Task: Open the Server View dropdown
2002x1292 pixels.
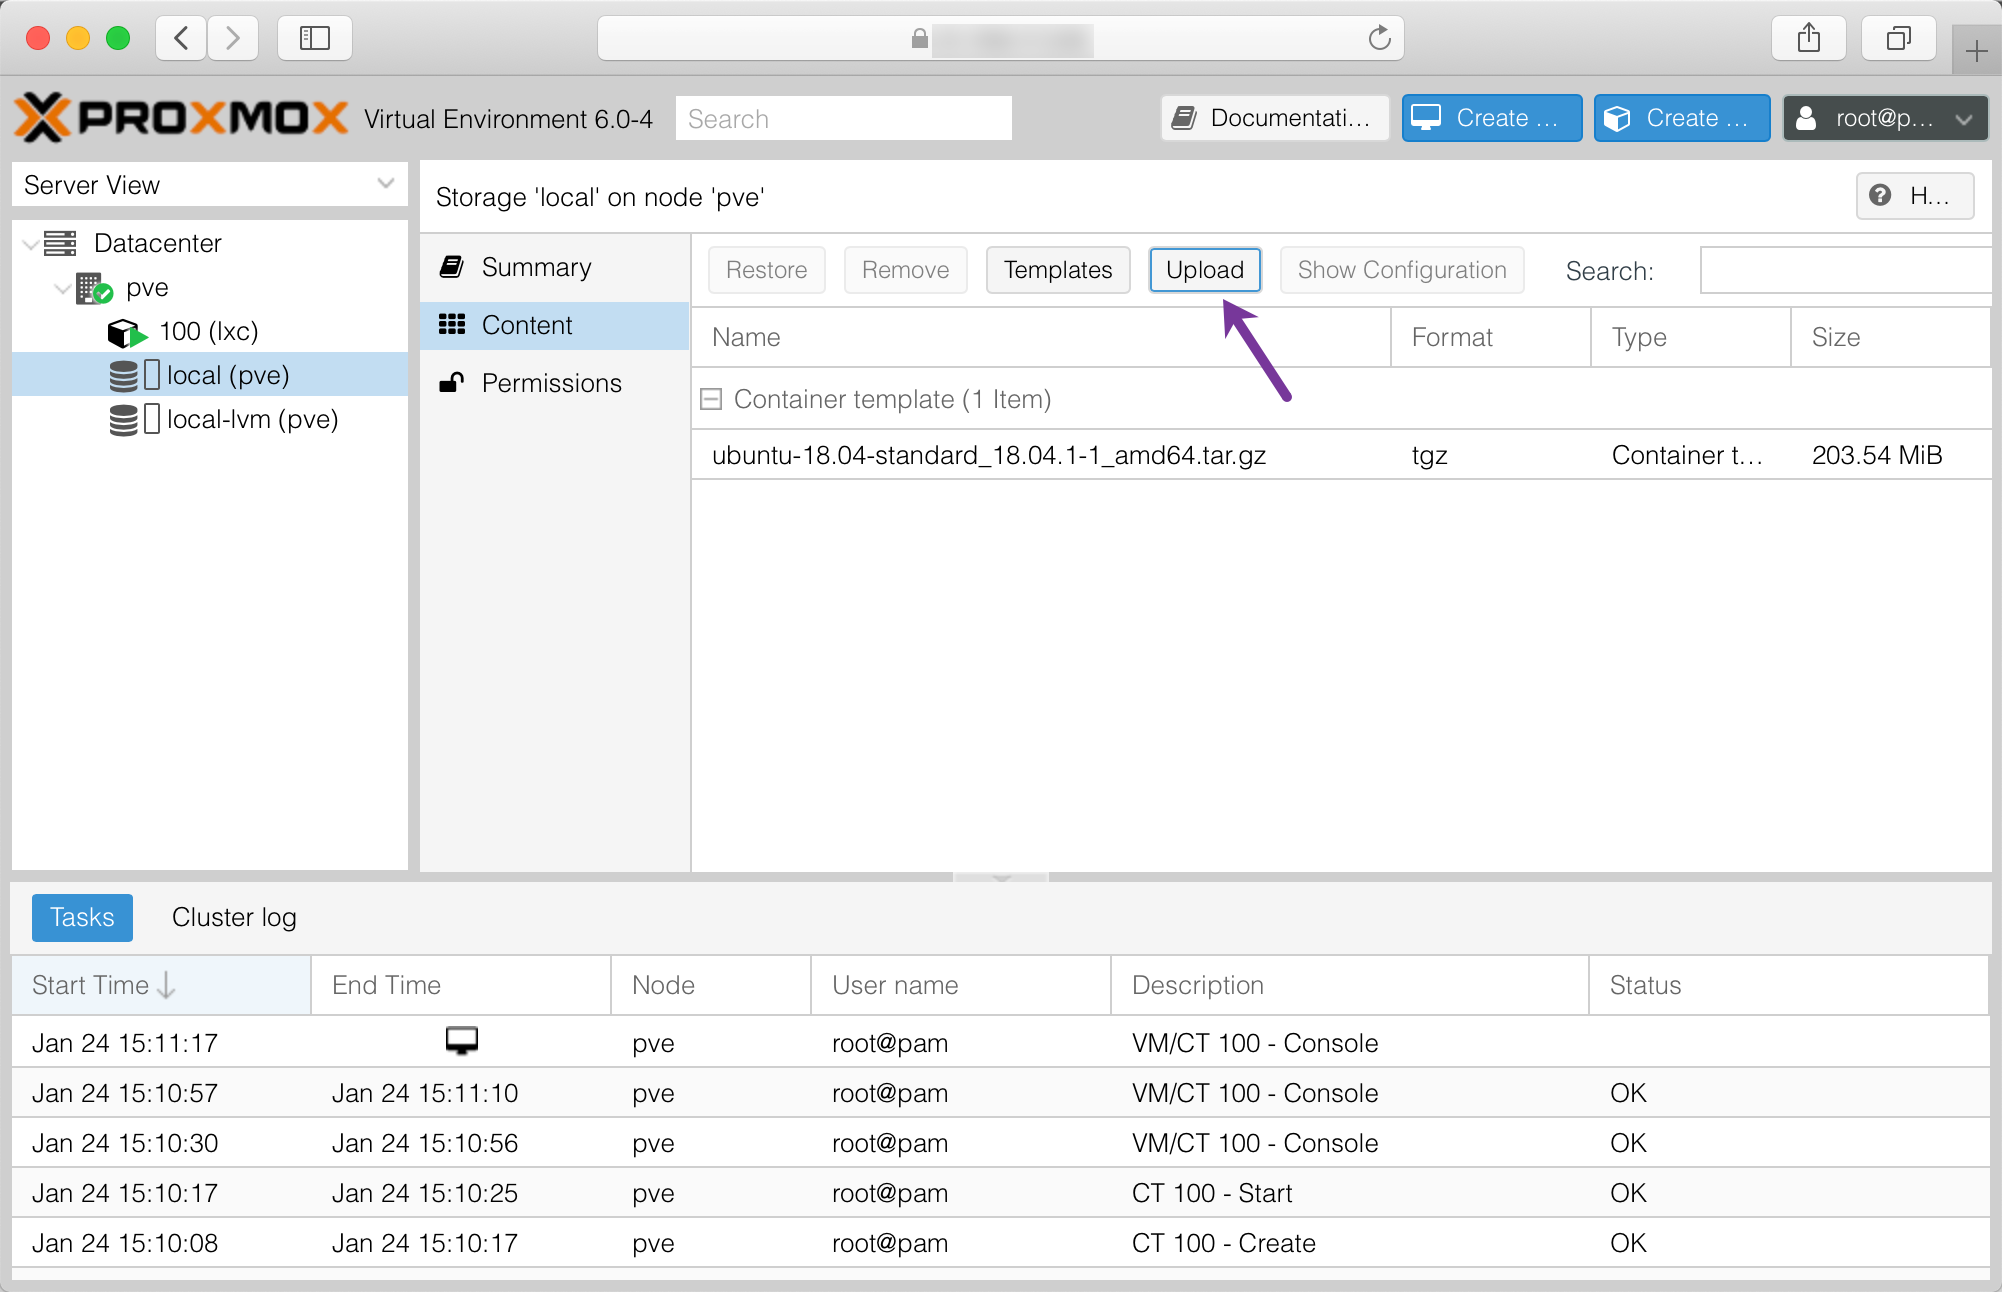Action: 385,184
